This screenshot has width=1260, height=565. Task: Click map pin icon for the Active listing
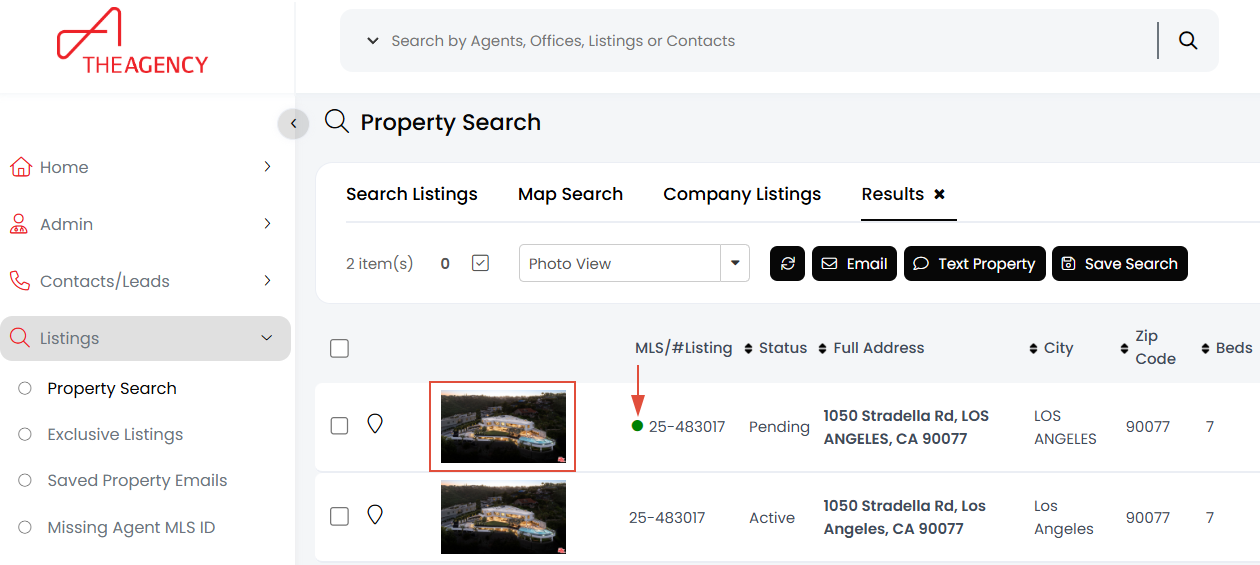pyautogui.click(x=375, y=515)
